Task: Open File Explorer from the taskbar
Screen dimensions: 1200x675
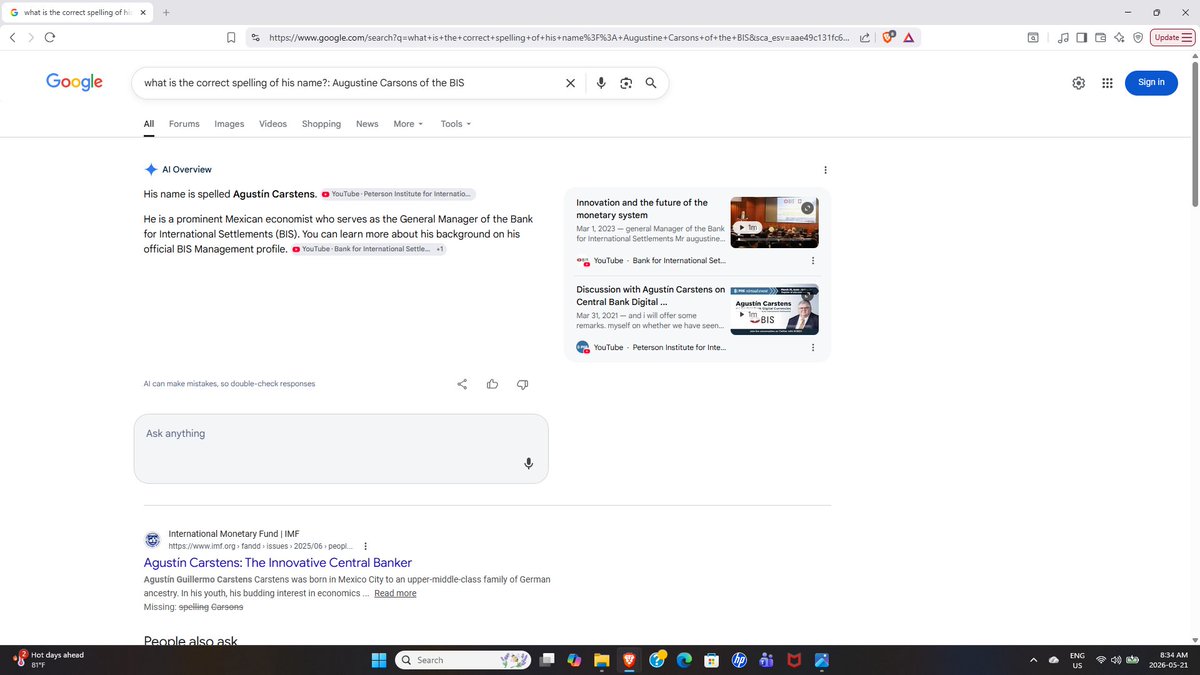Action: pos(601,660)
